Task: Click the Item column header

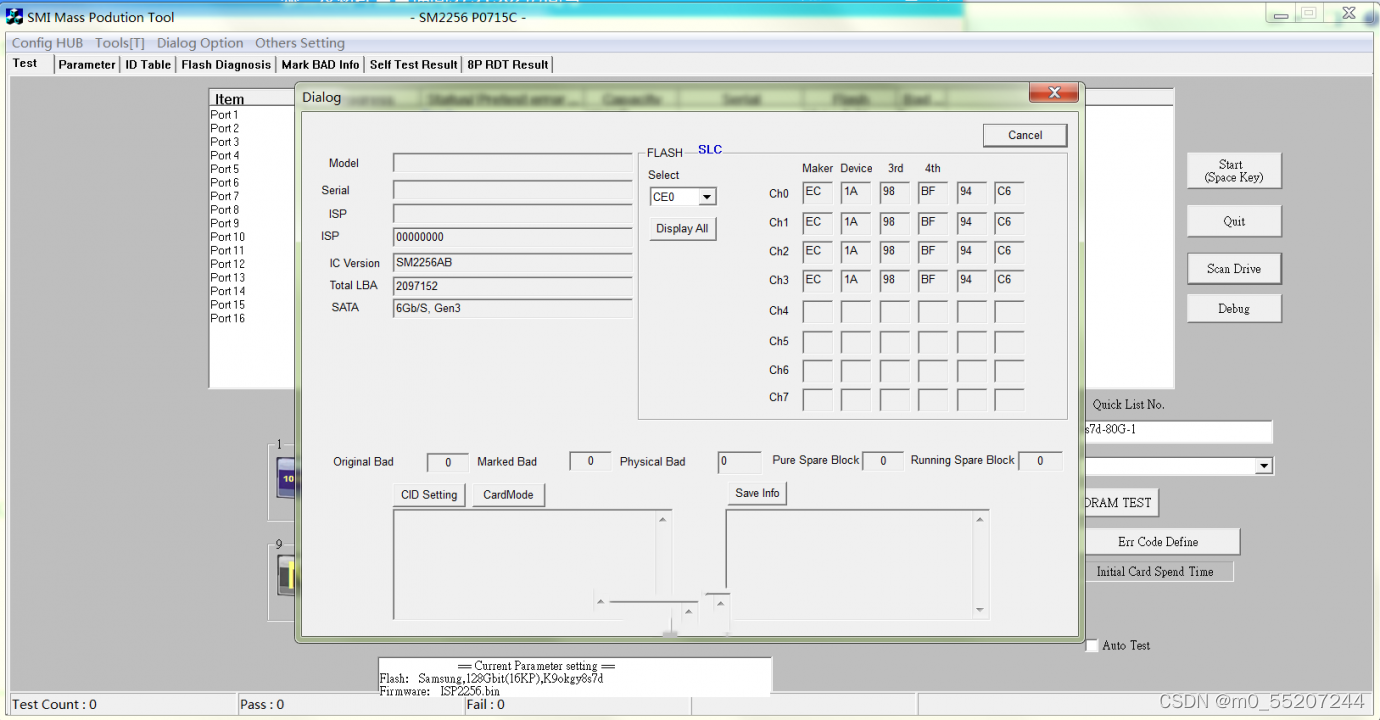Action: pos(230,98)
